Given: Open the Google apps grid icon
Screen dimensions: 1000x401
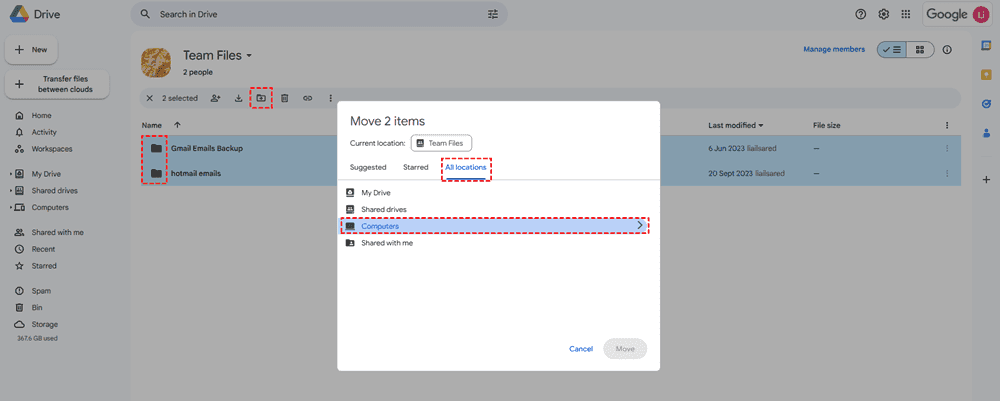Looking at the screenshot, I should coord(906,14).
